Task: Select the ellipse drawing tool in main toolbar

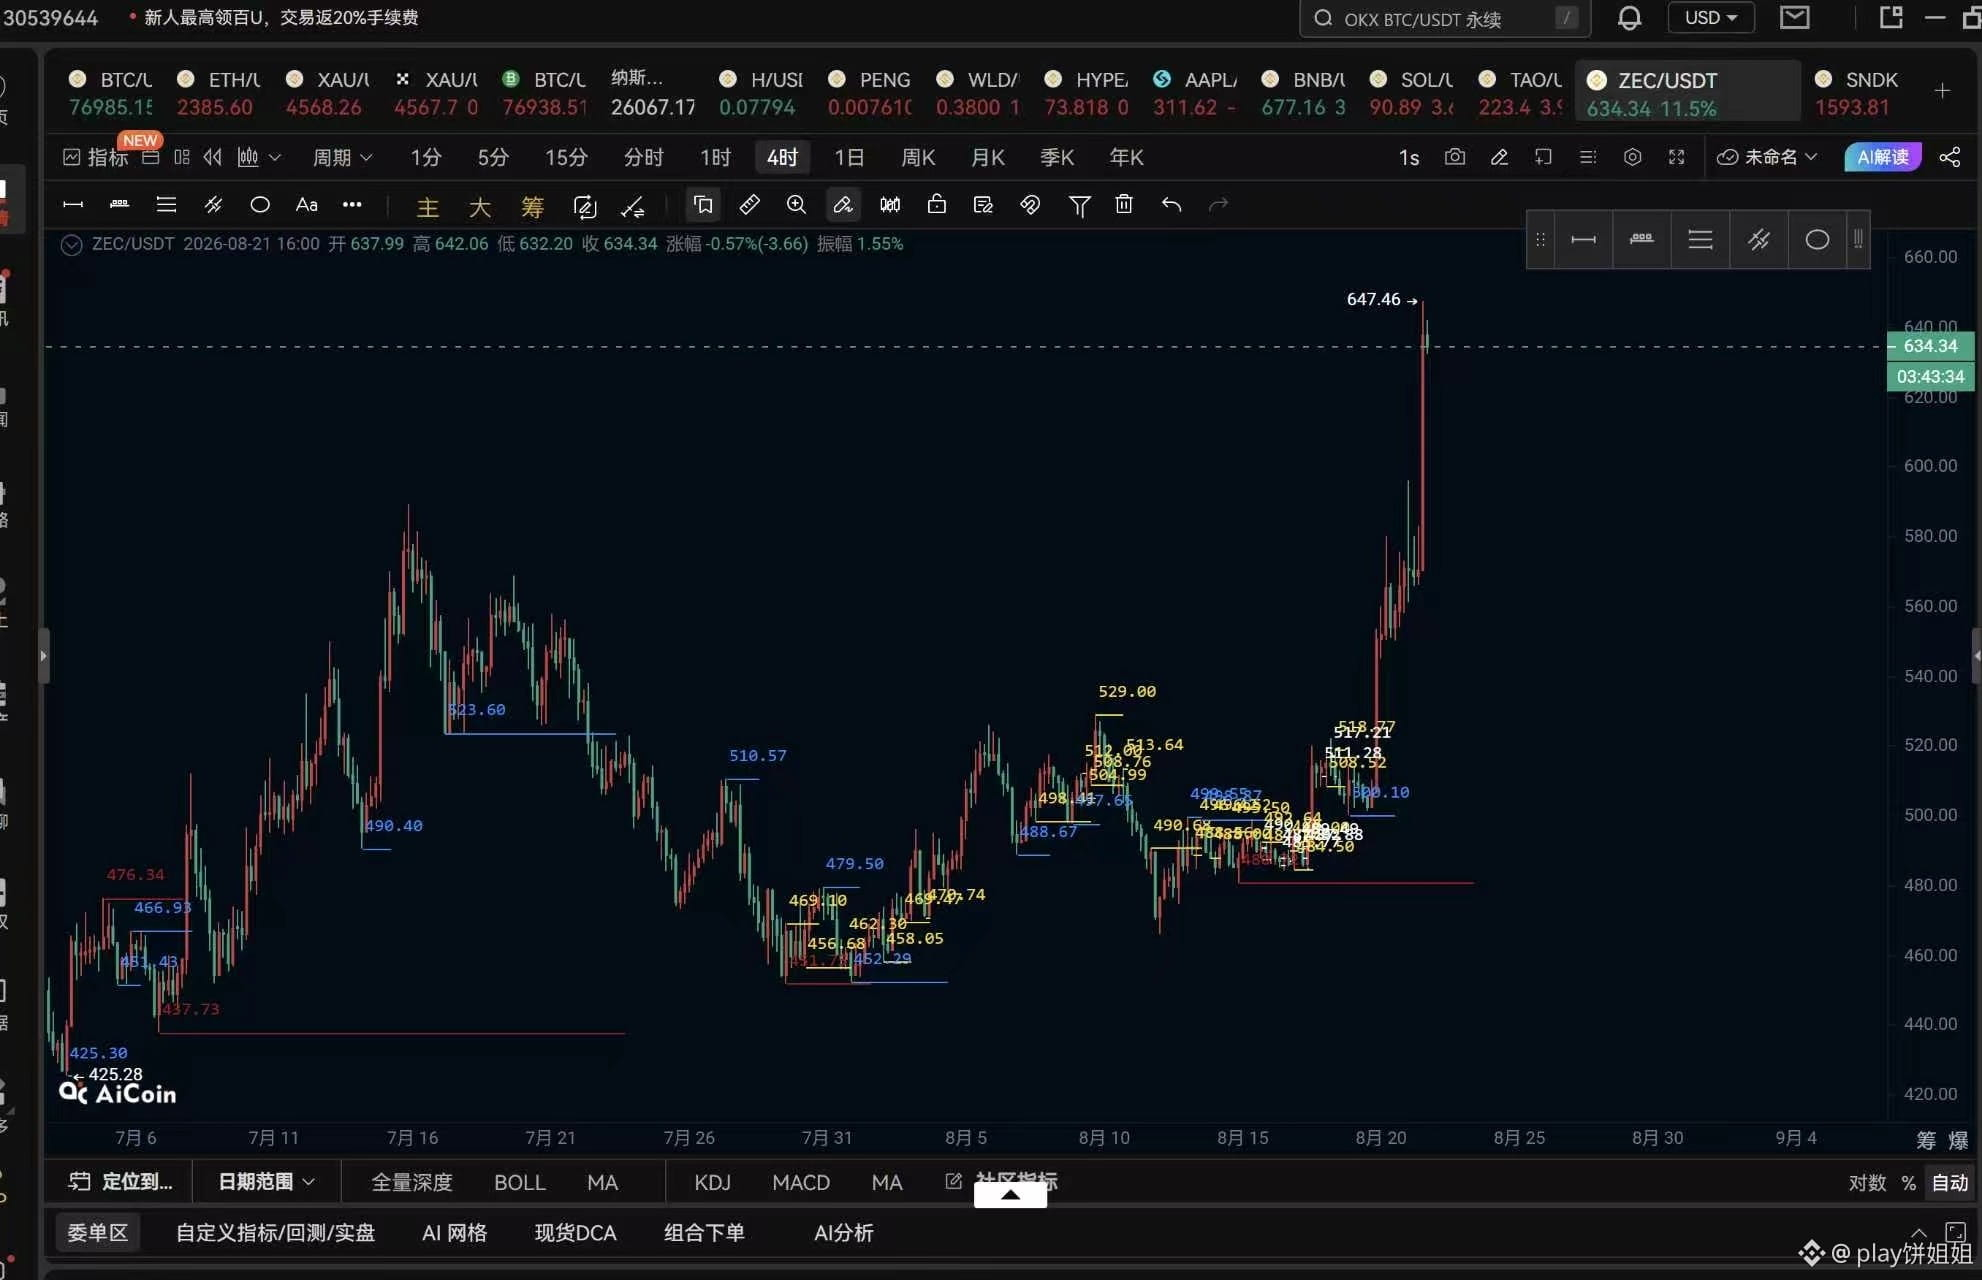Action: 260,205
